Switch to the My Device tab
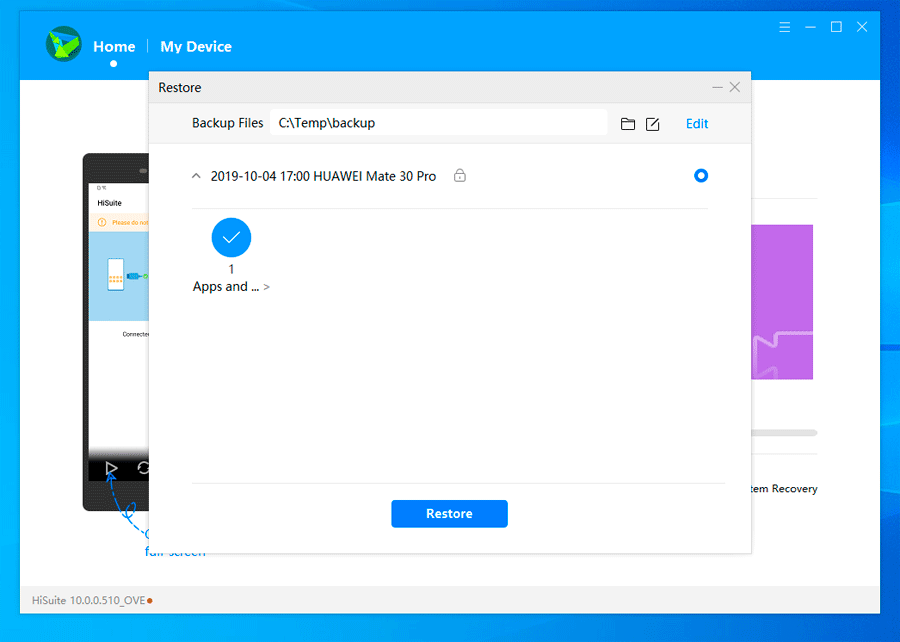 [x=196, y=46]
